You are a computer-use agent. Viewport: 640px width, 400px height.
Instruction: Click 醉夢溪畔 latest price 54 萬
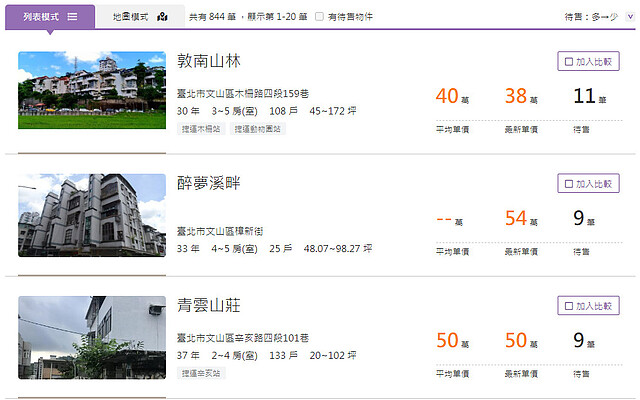(521, 218)
